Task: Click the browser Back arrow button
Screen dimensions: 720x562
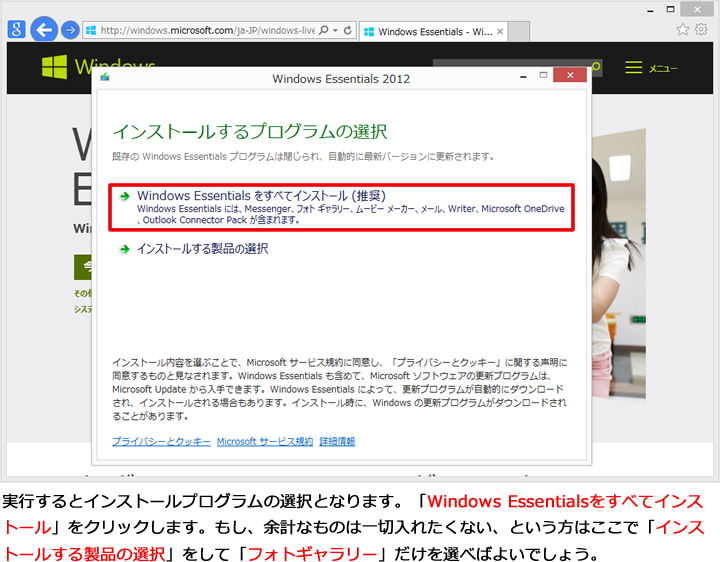Action: [44, 30]
